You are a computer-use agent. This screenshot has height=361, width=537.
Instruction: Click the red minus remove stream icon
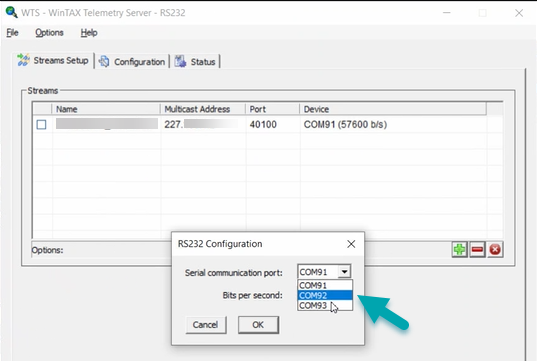point(477,249)
